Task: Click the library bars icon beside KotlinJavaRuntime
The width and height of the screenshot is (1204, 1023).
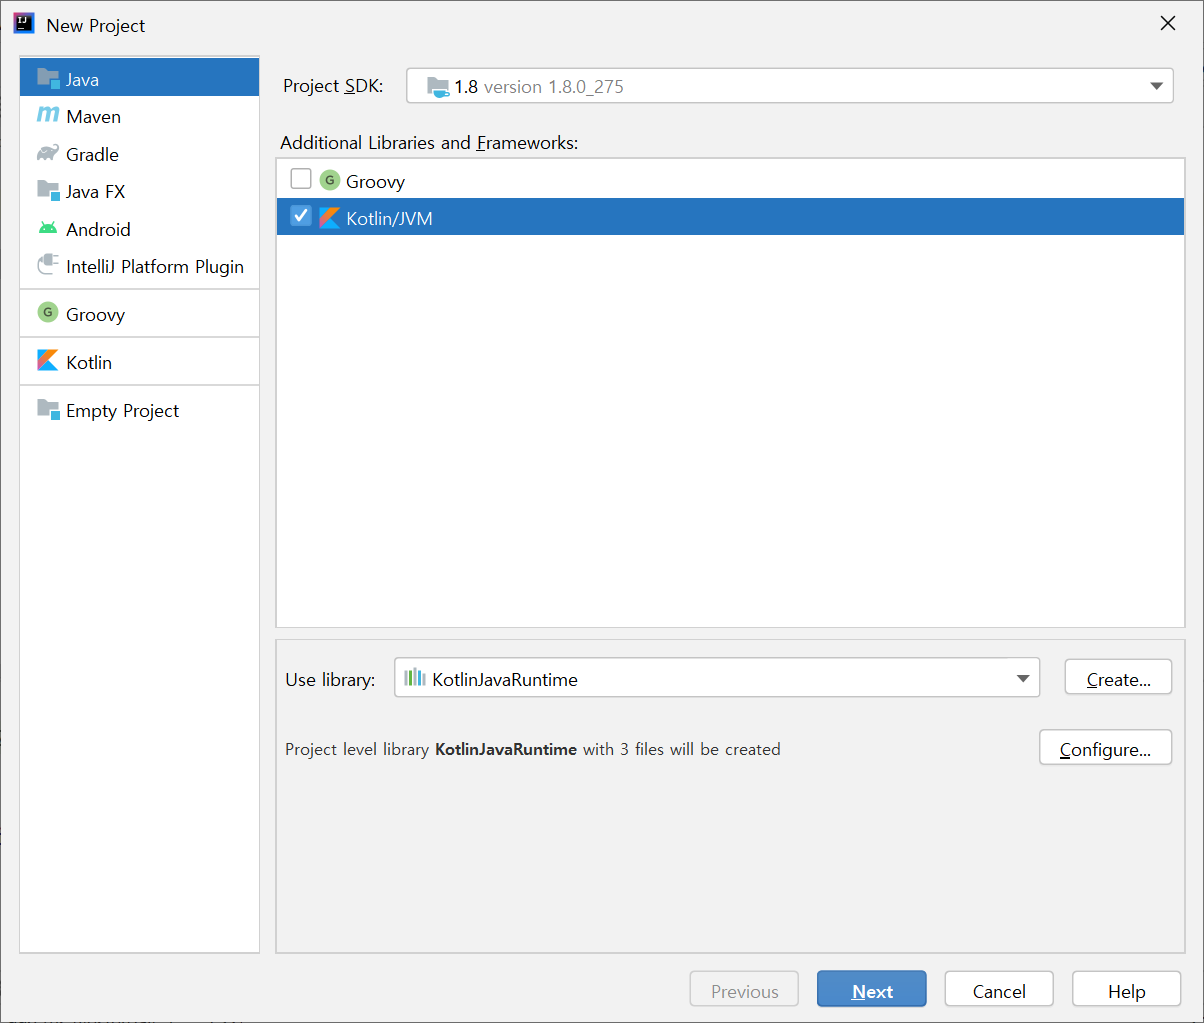Action: click(x=415, y=678)
